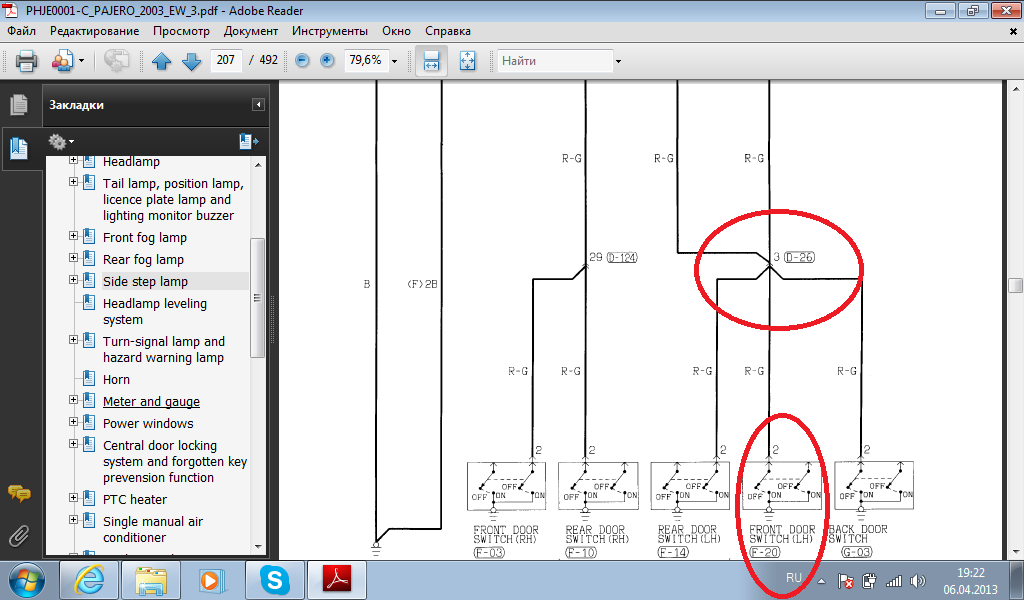Go to the Horn bookmark
This screenshot has height=600, width=1024.
point(116,379)
